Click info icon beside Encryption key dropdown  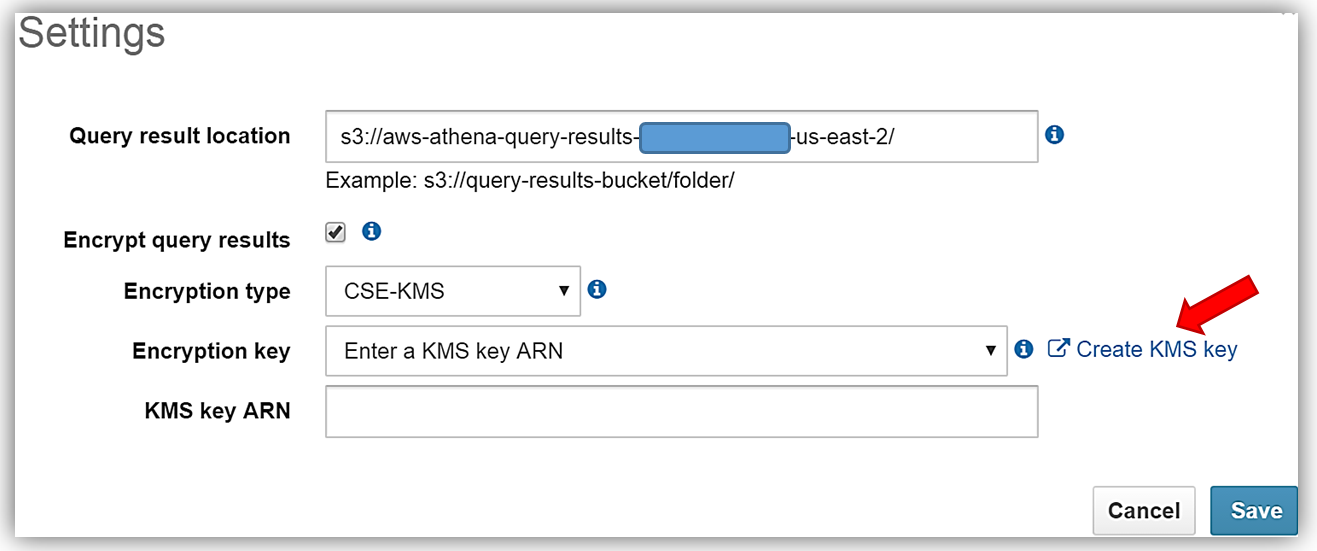pyautogui.click(x=1023, y=349)
